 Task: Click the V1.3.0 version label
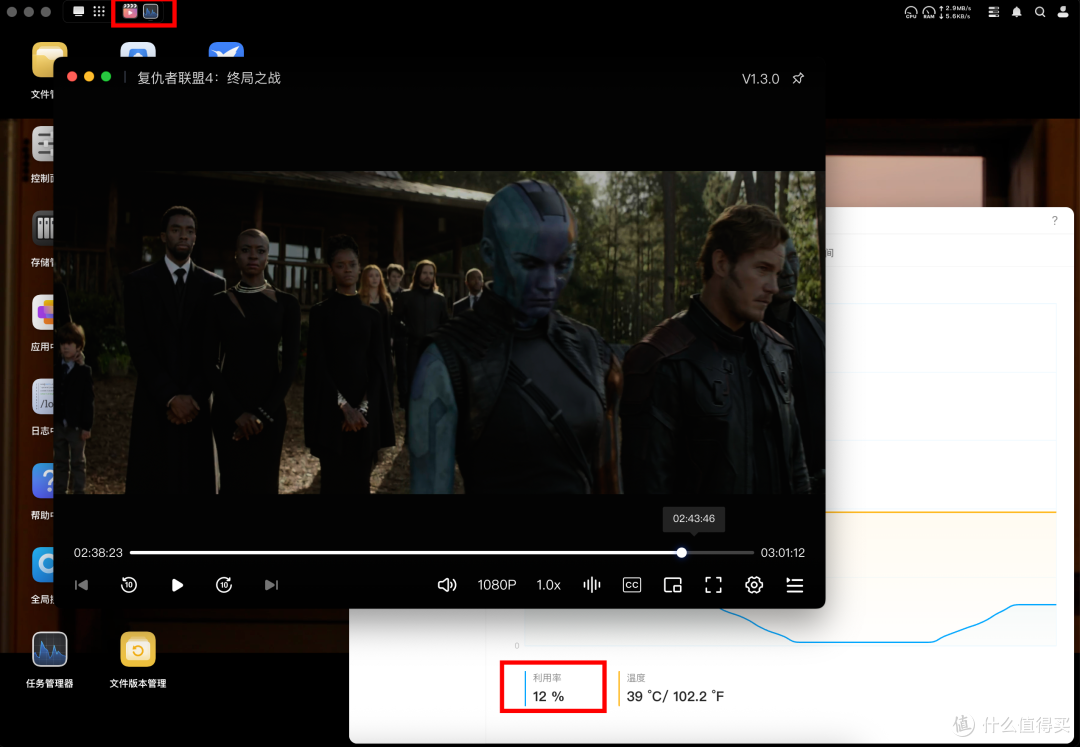[x=760, y=78]
